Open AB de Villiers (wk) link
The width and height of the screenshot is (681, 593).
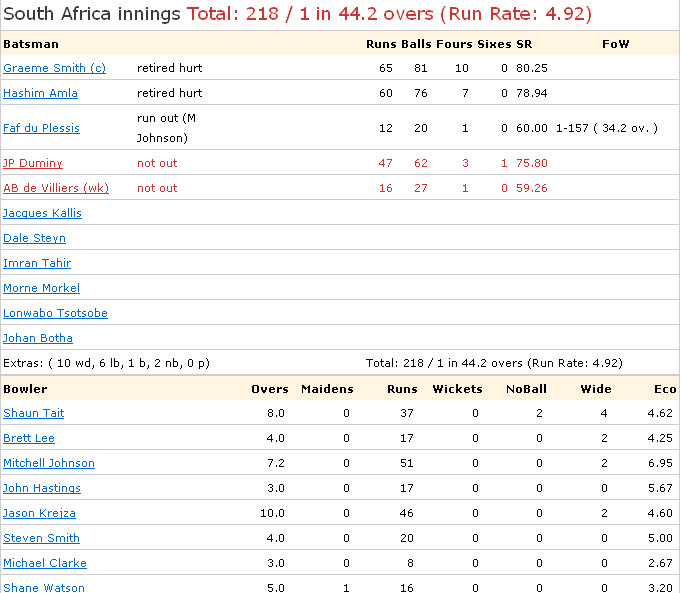(56, 188)
